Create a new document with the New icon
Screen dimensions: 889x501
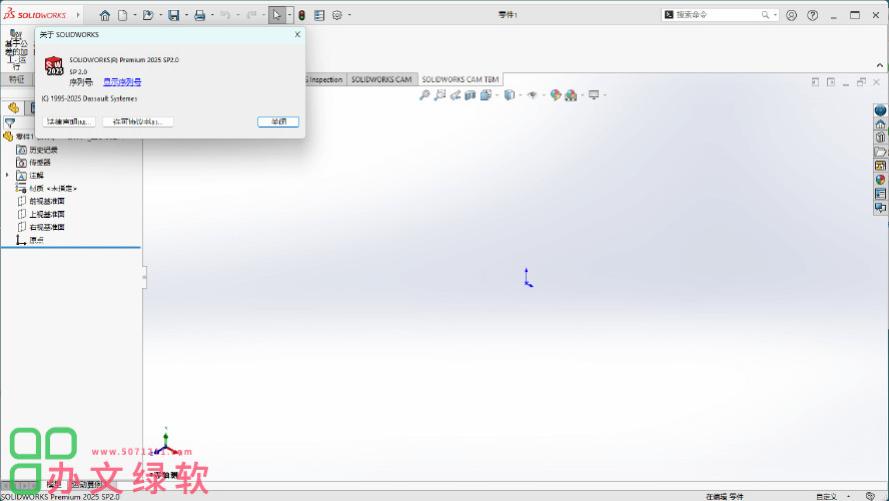(122, 15)
